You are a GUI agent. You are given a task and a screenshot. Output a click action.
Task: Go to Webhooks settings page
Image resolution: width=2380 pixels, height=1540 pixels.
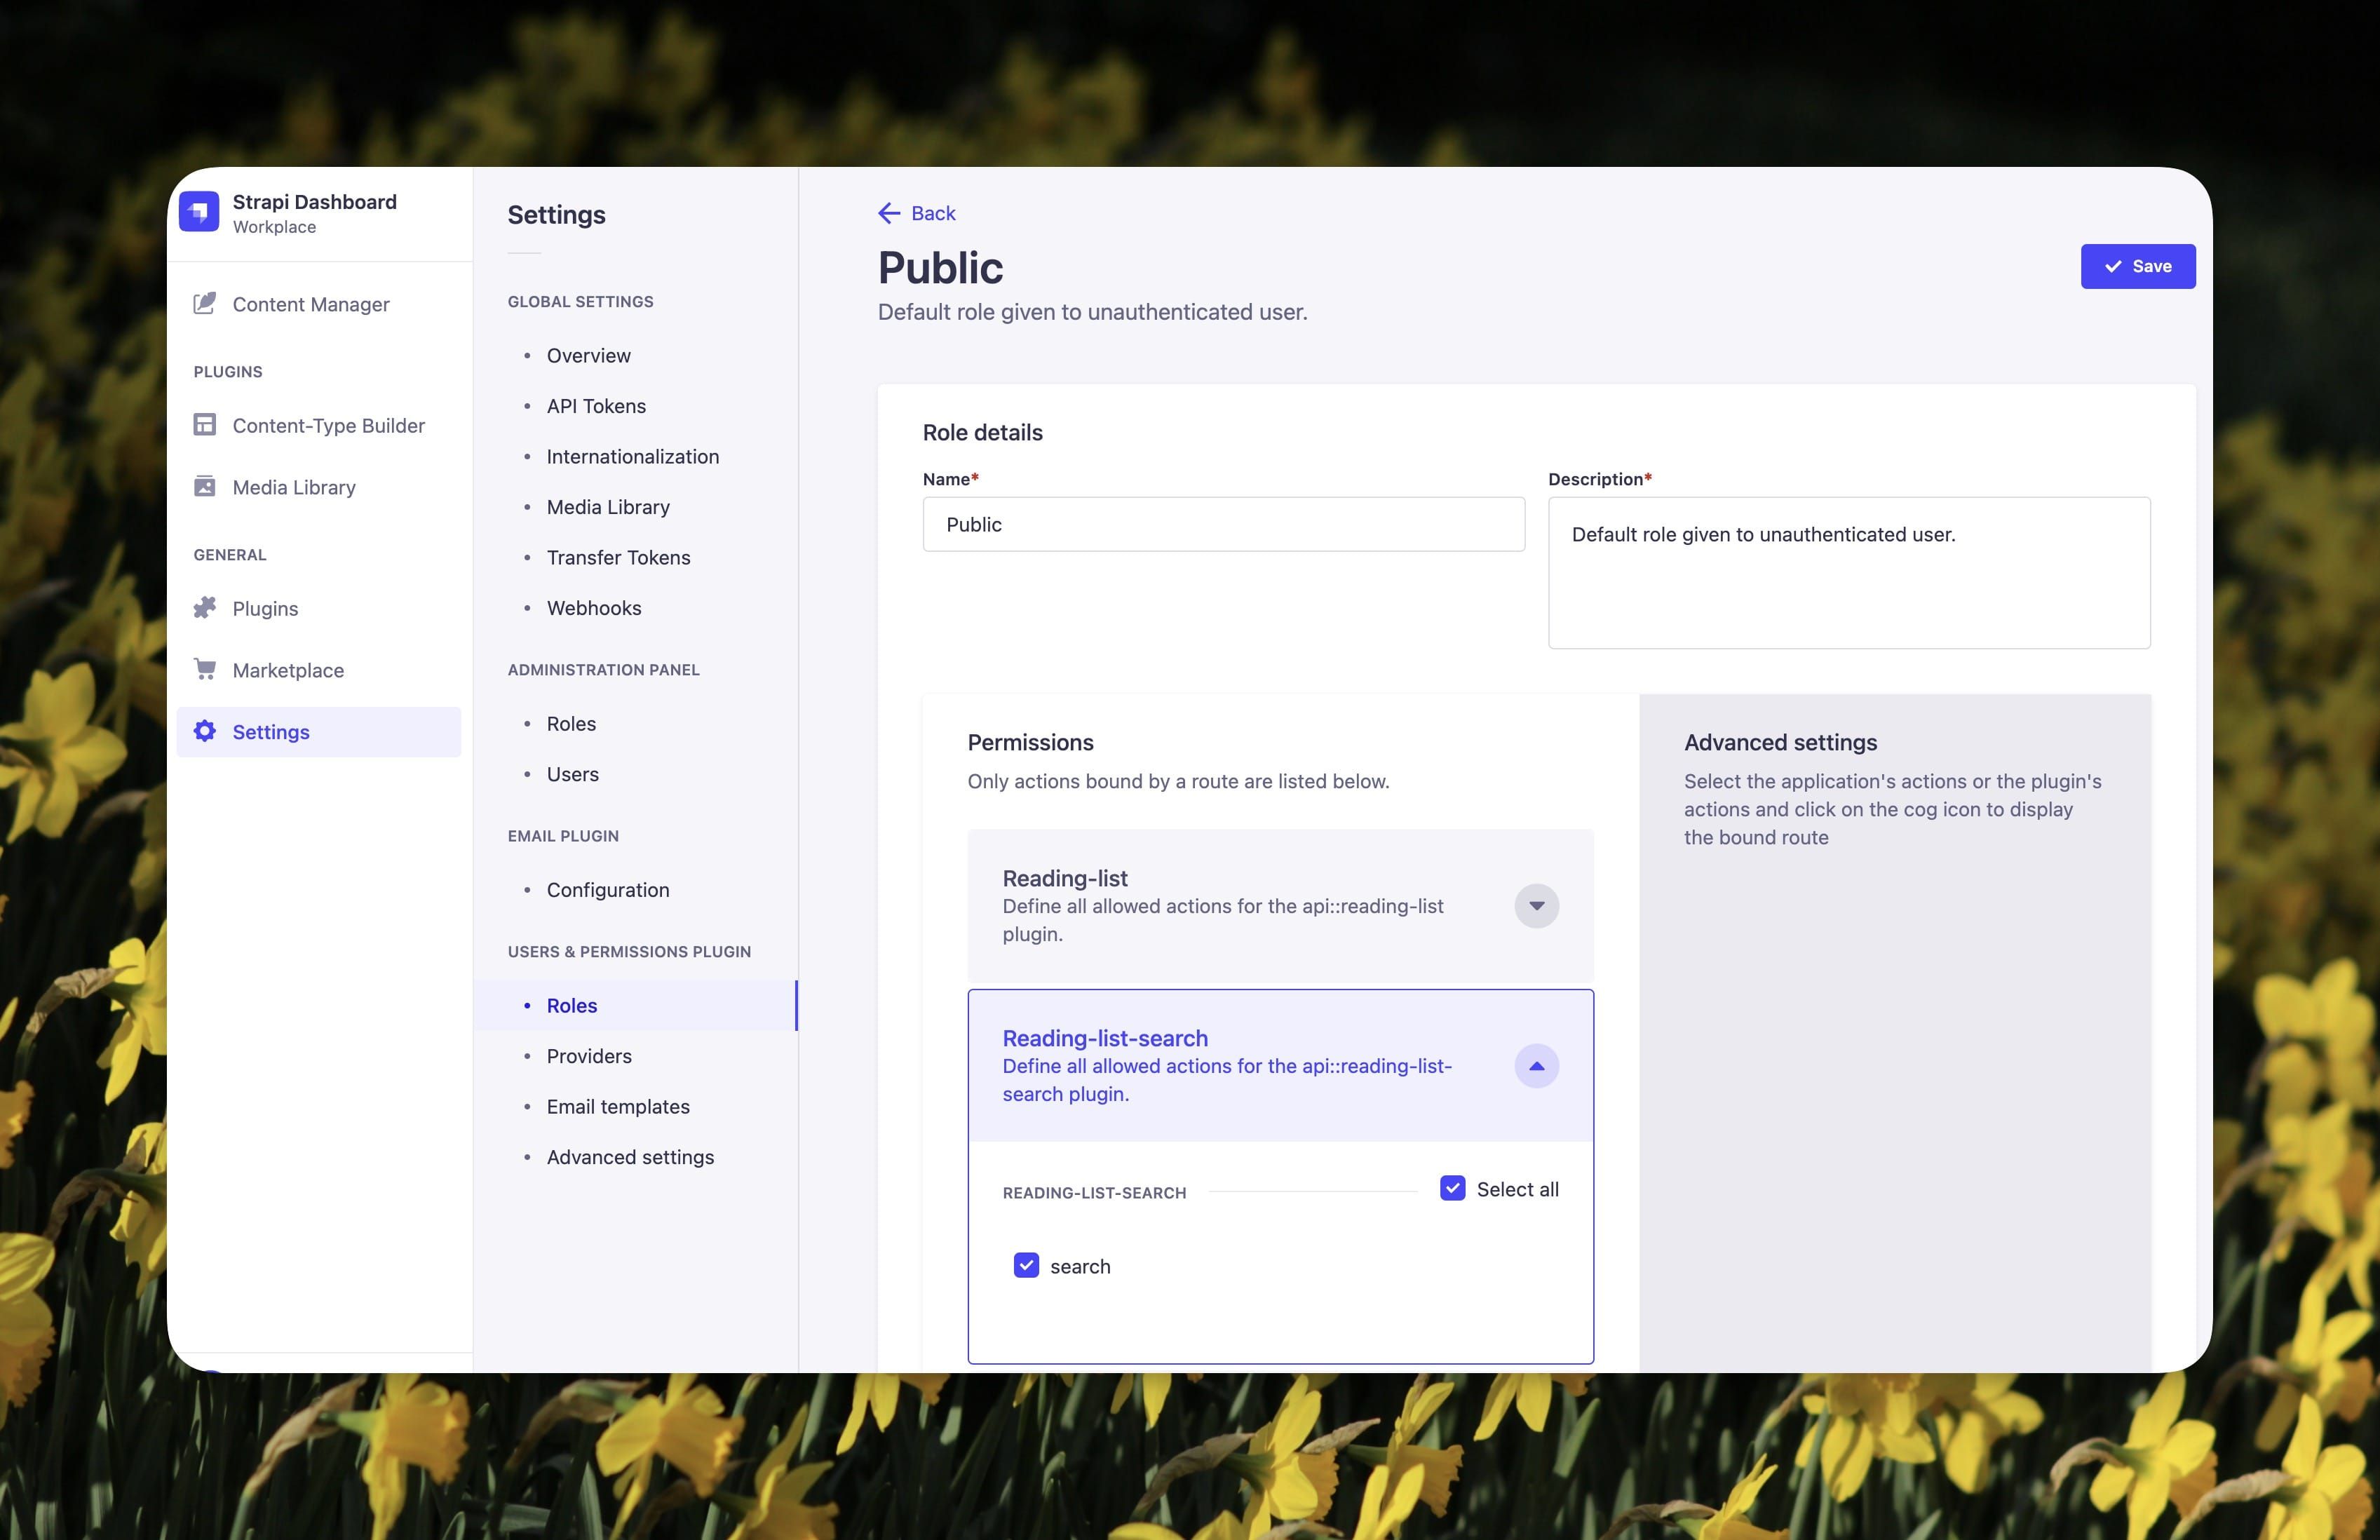coord(594,608)
